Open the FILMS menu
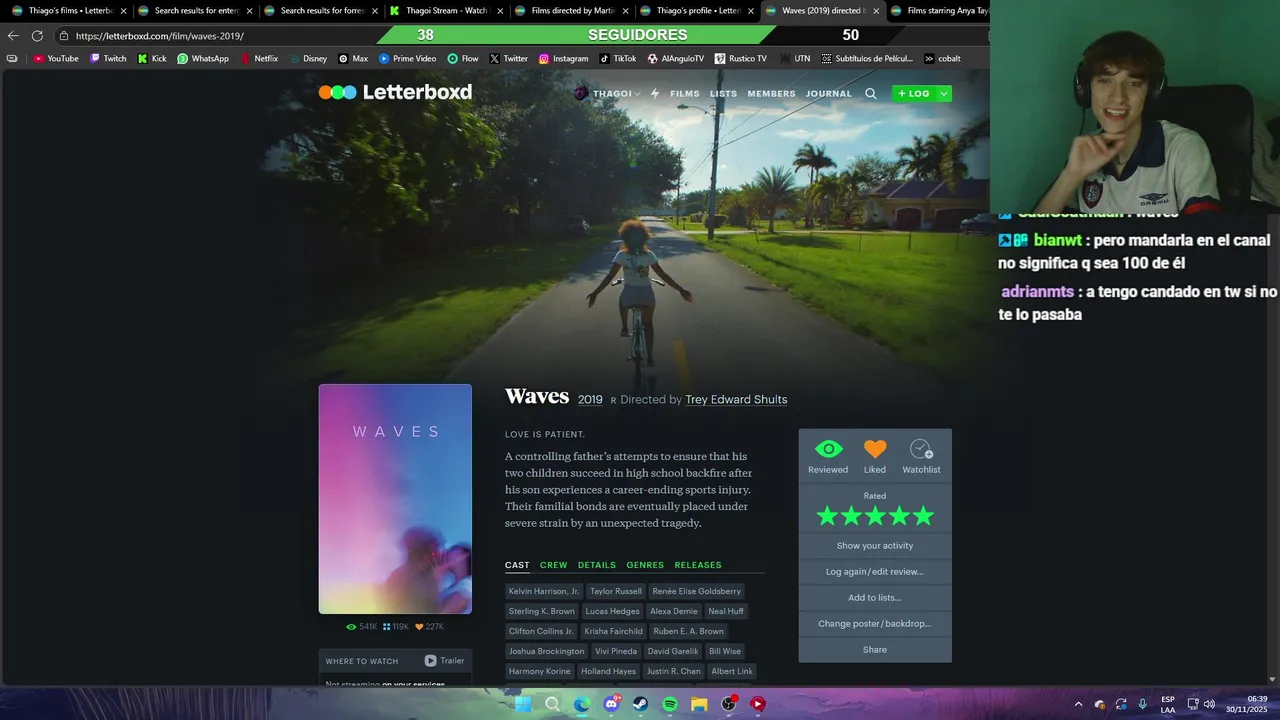1280x720 pixels. pos(685,94)
